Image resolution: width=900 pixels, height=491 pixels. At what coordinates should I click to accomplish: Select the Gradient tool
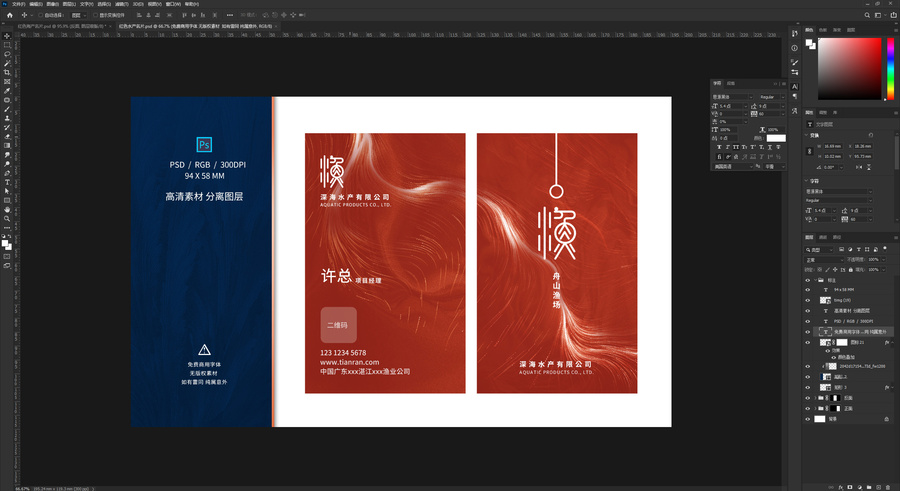click(7, 145)
